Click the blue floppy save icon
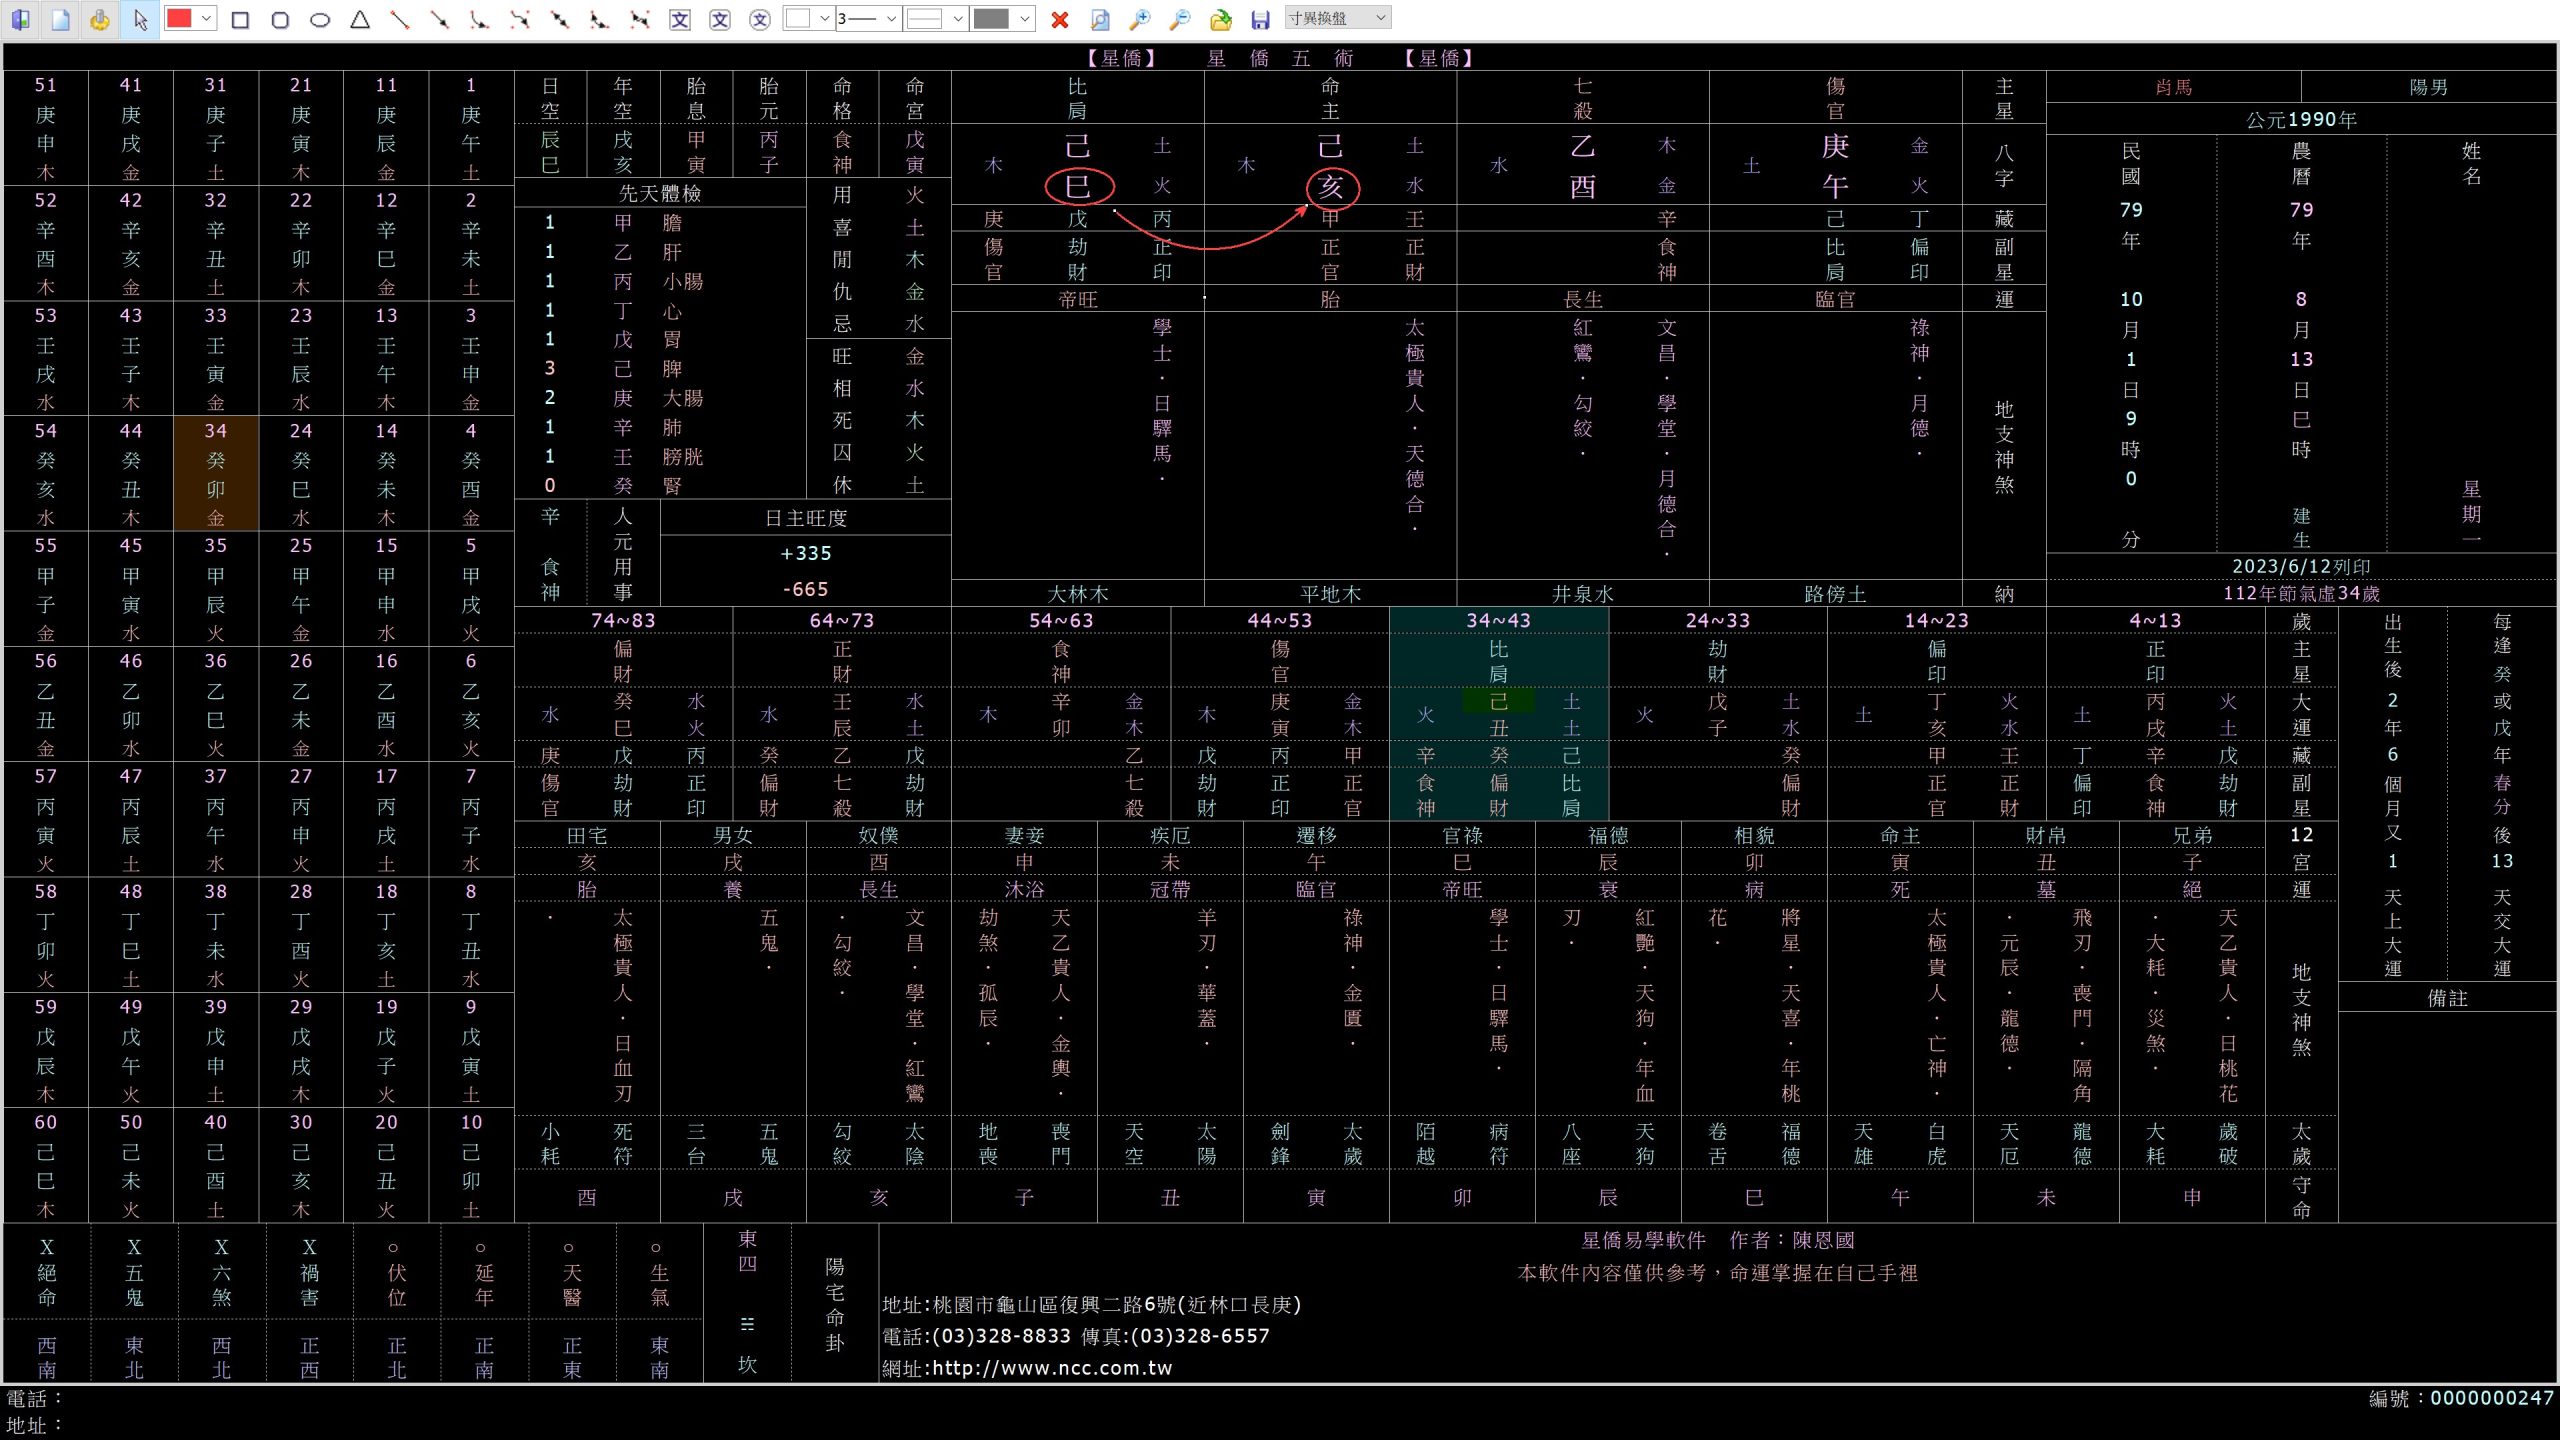Image resolution: width=2560 pixels, height=1440 pixels. tap(1260, 19)
